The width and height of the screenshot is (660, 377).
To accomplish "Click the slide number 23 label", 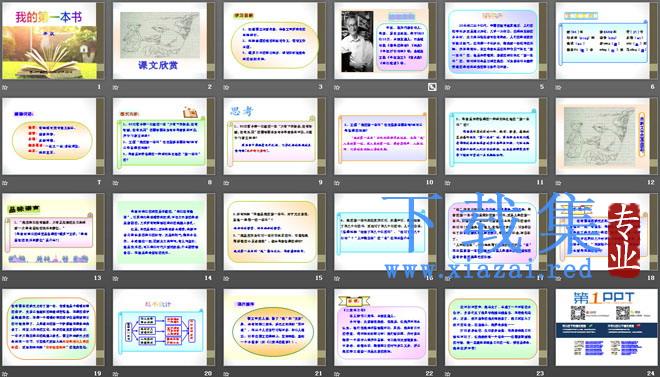I will click(540, 373).
